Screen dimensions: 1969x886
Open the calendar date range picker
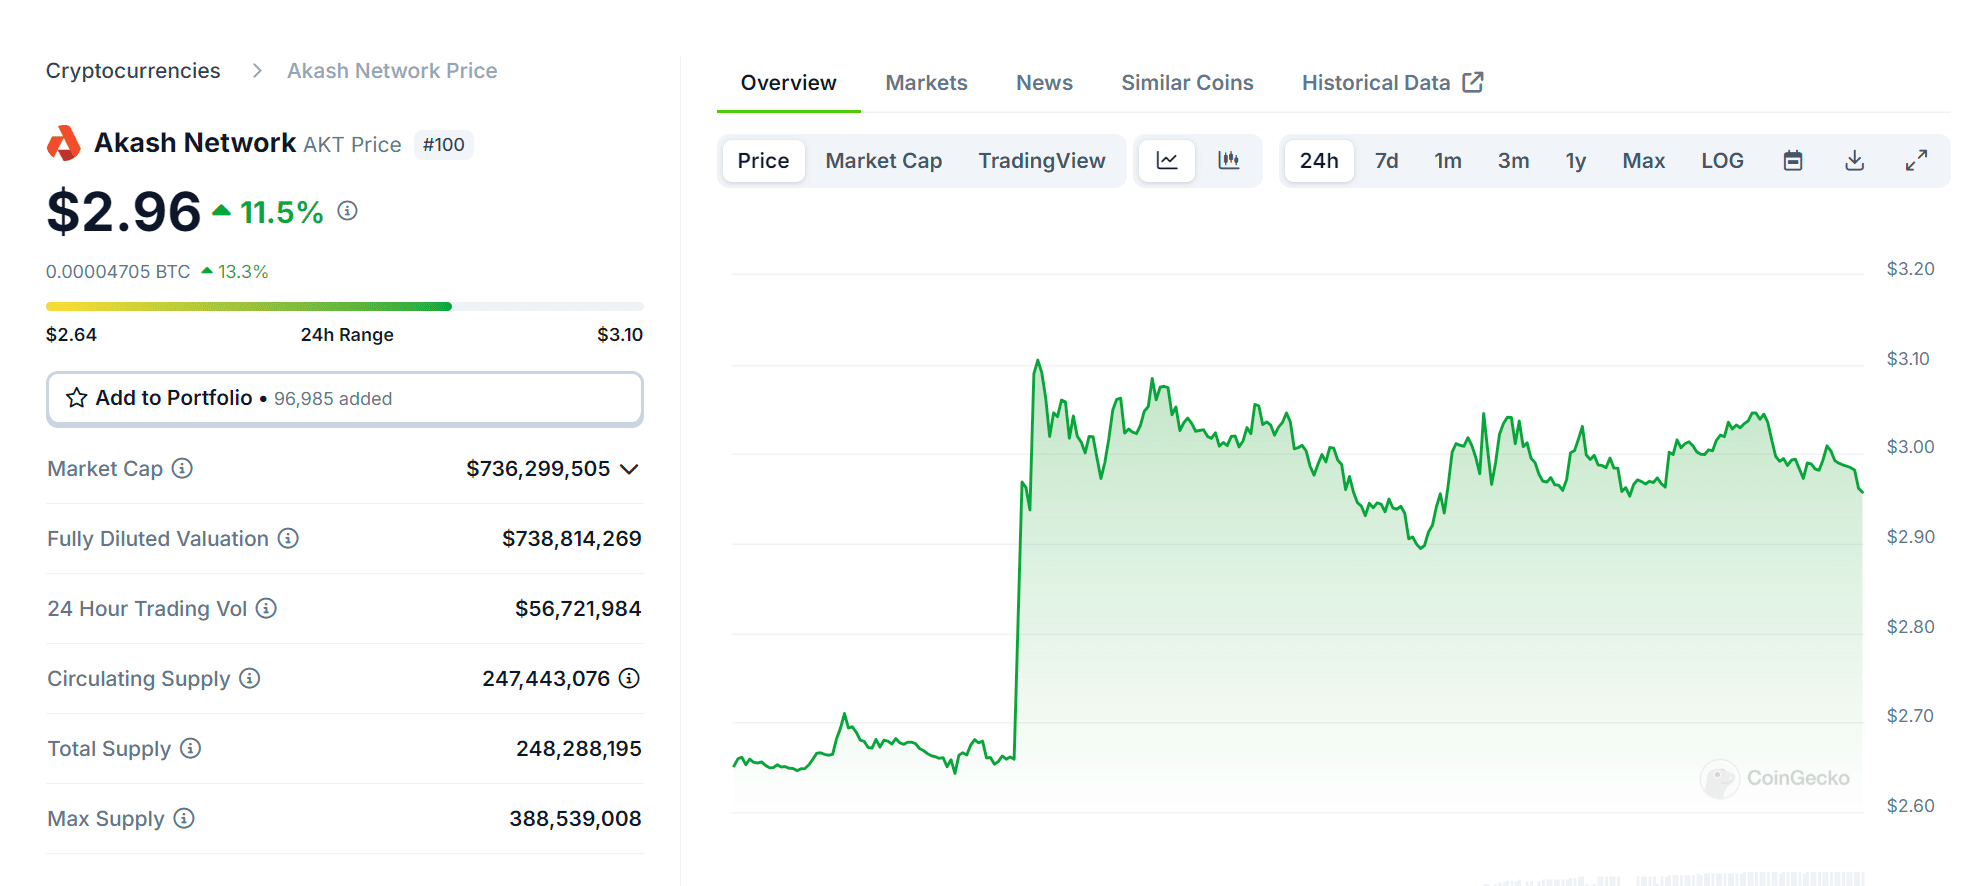click(1793, 161)
